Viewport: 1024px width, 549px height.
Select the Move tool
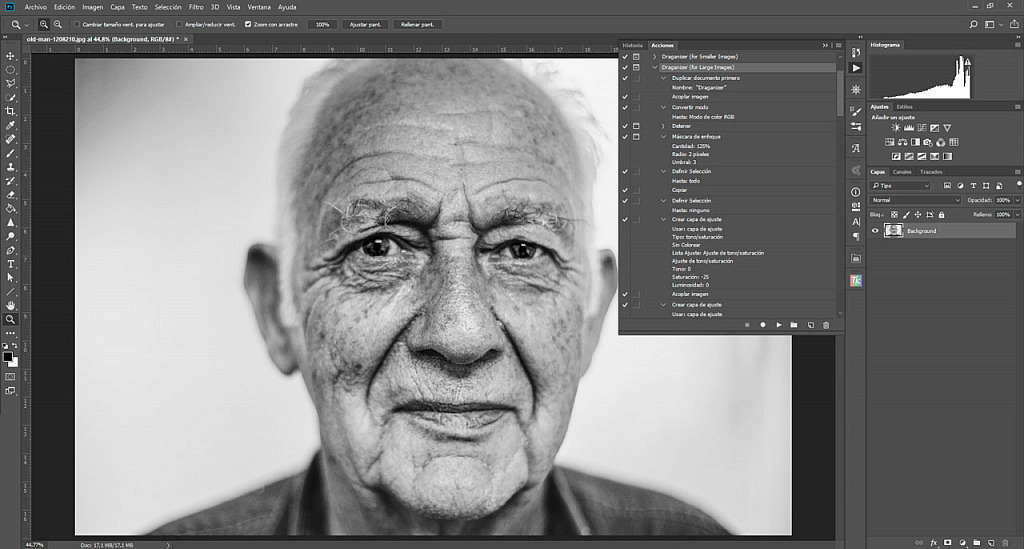click(10, 56)
